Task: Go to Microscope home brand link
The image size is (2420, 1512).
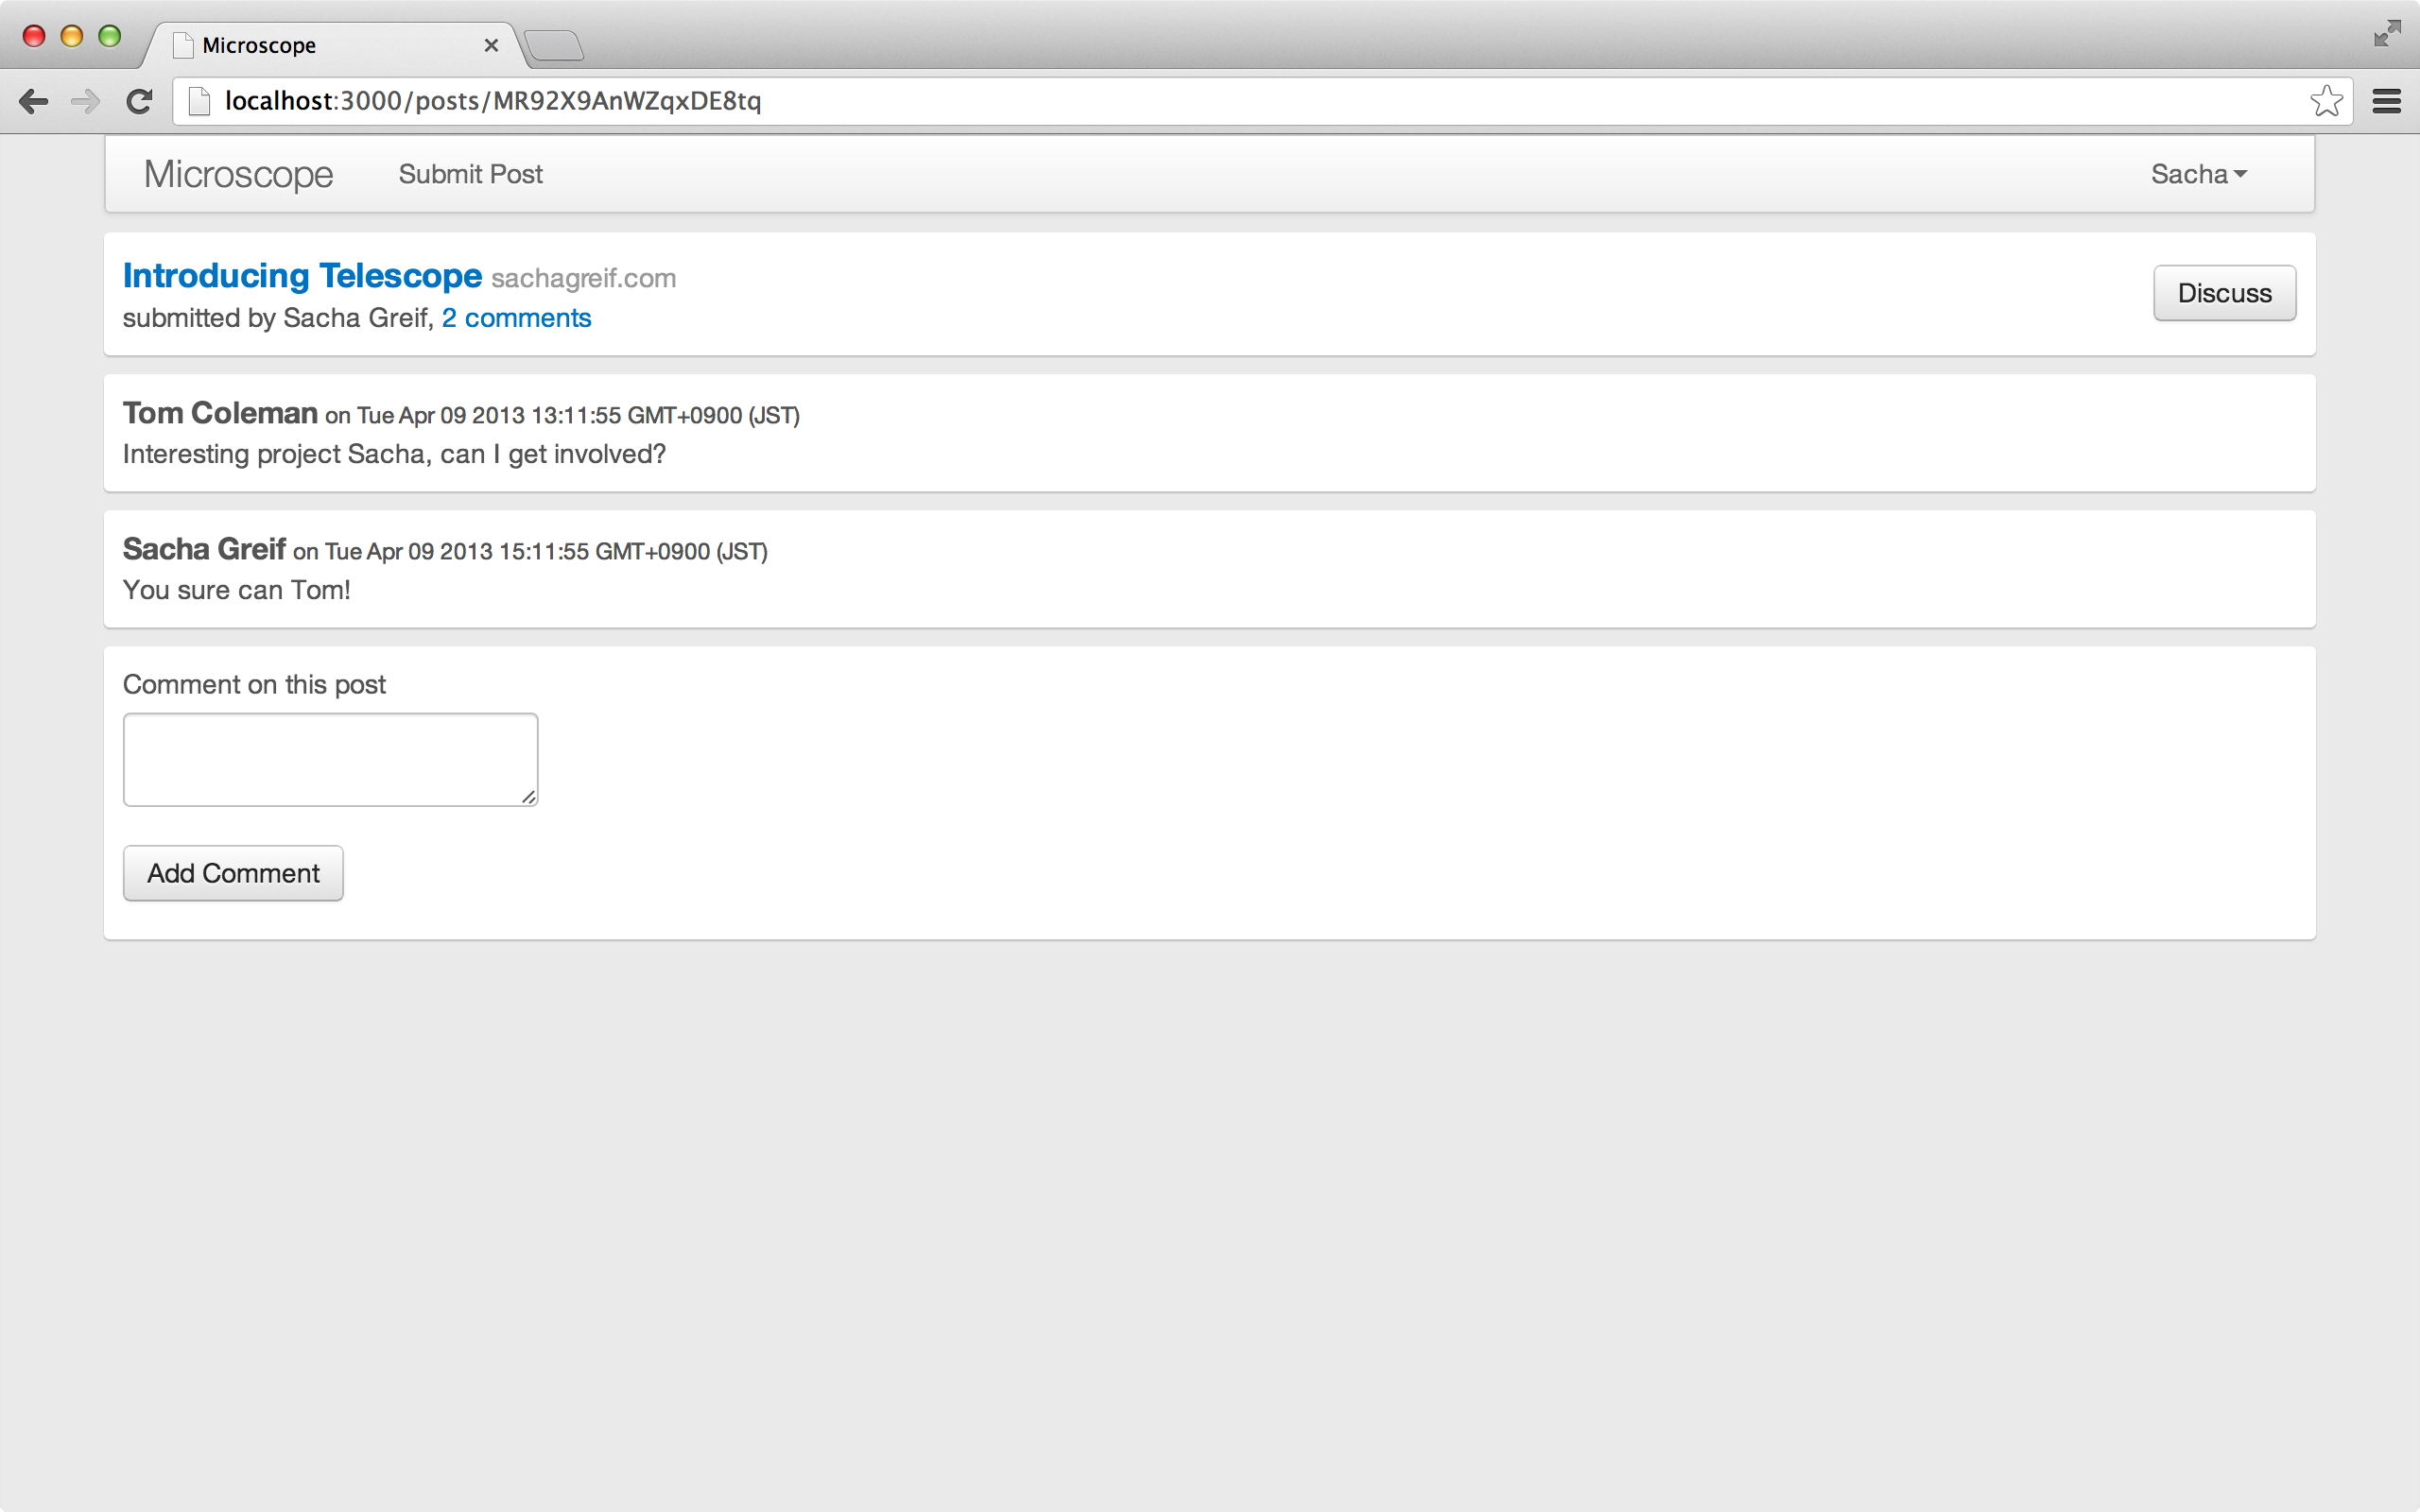Action: [238, 174]
